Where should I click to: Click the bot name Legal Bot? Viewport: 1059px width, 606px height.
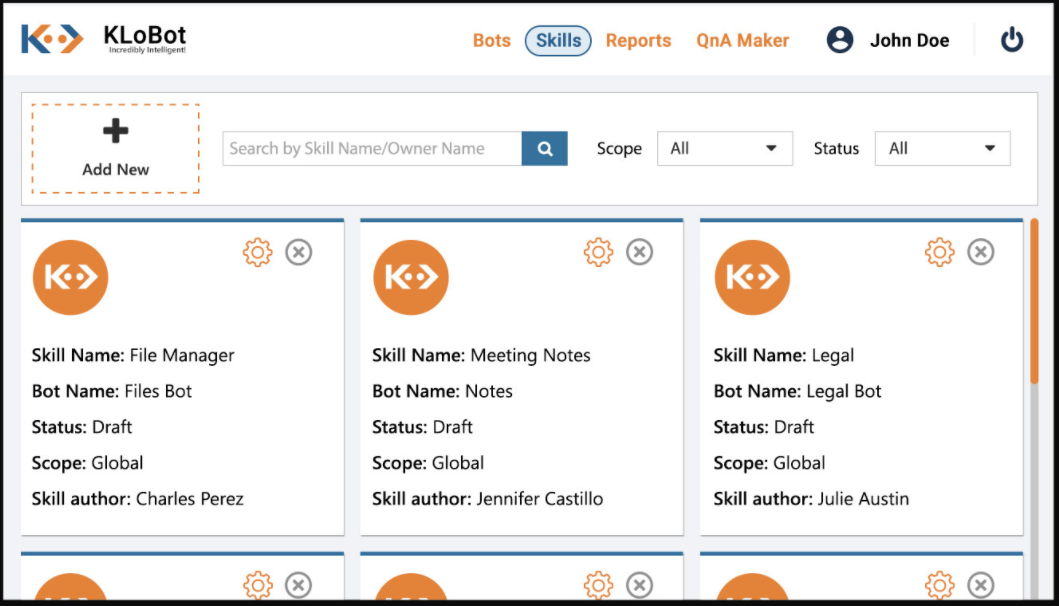coord(844,391)
